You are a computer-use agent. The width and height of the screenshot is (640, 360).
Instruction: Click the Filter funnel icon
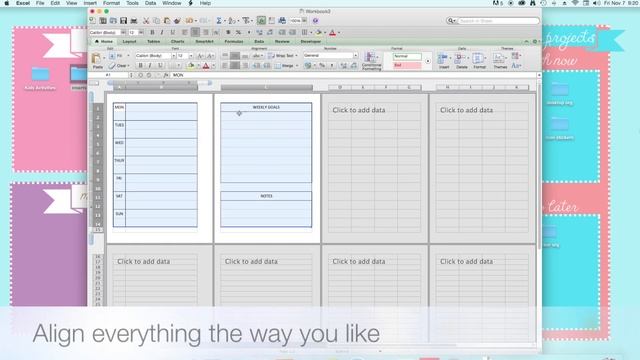tap(246, 20)
